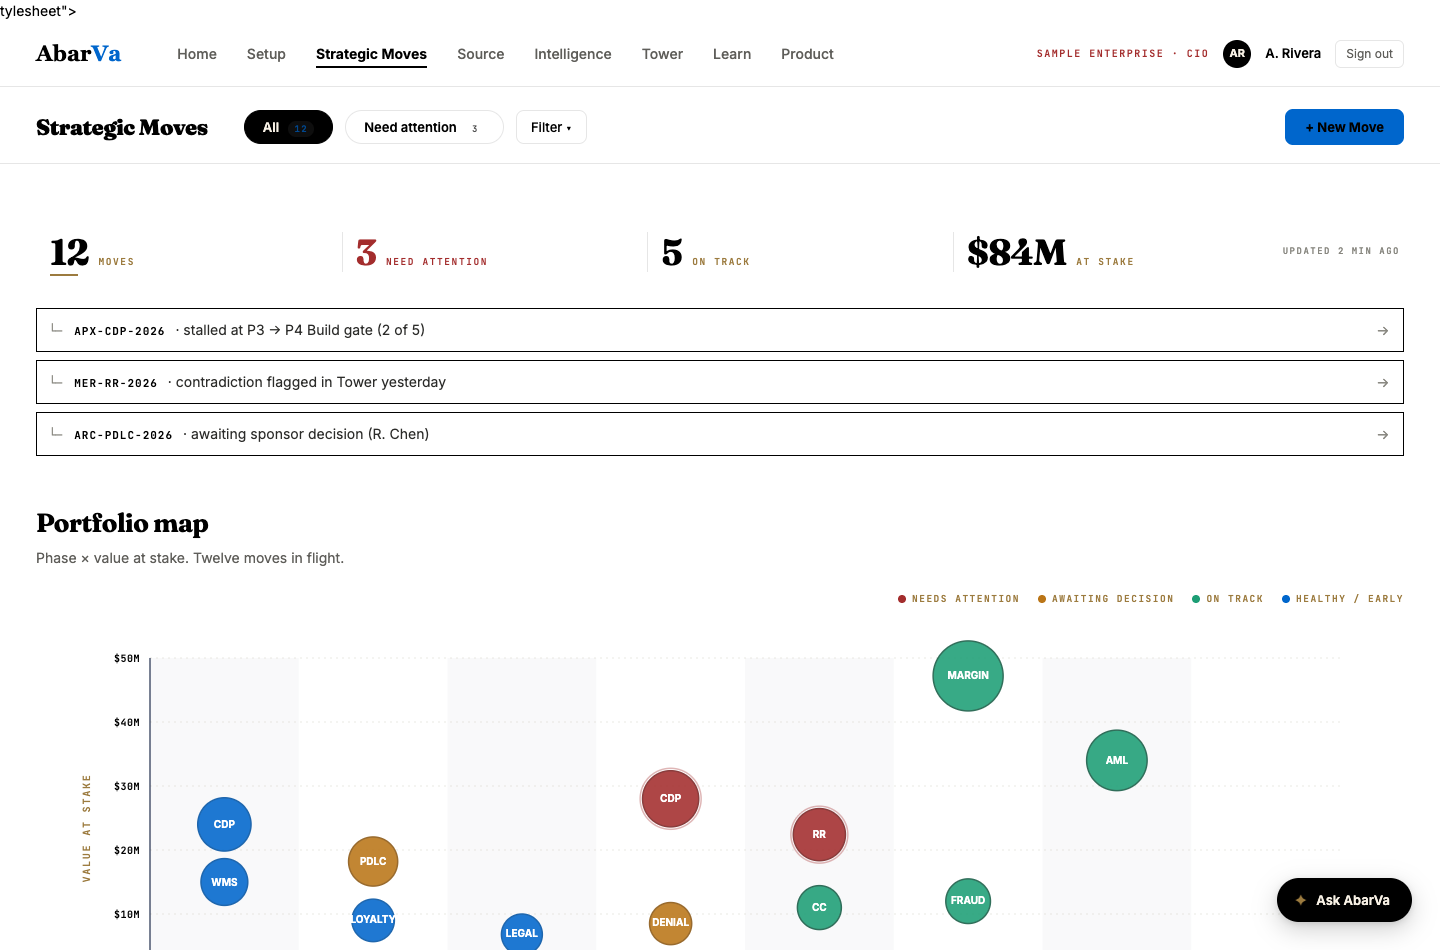The width and height of the screenshot is (1440, 950).
Task: Click the Awaiting Decision legend item
Action: pyautogui.click(x=1105, y=599)
